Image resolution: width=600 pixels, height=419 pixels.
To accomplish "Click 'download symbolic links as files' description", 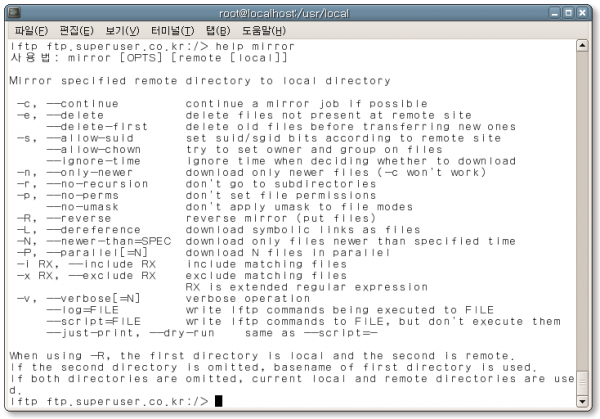I will pyautogui.click(x=303, y=230).
